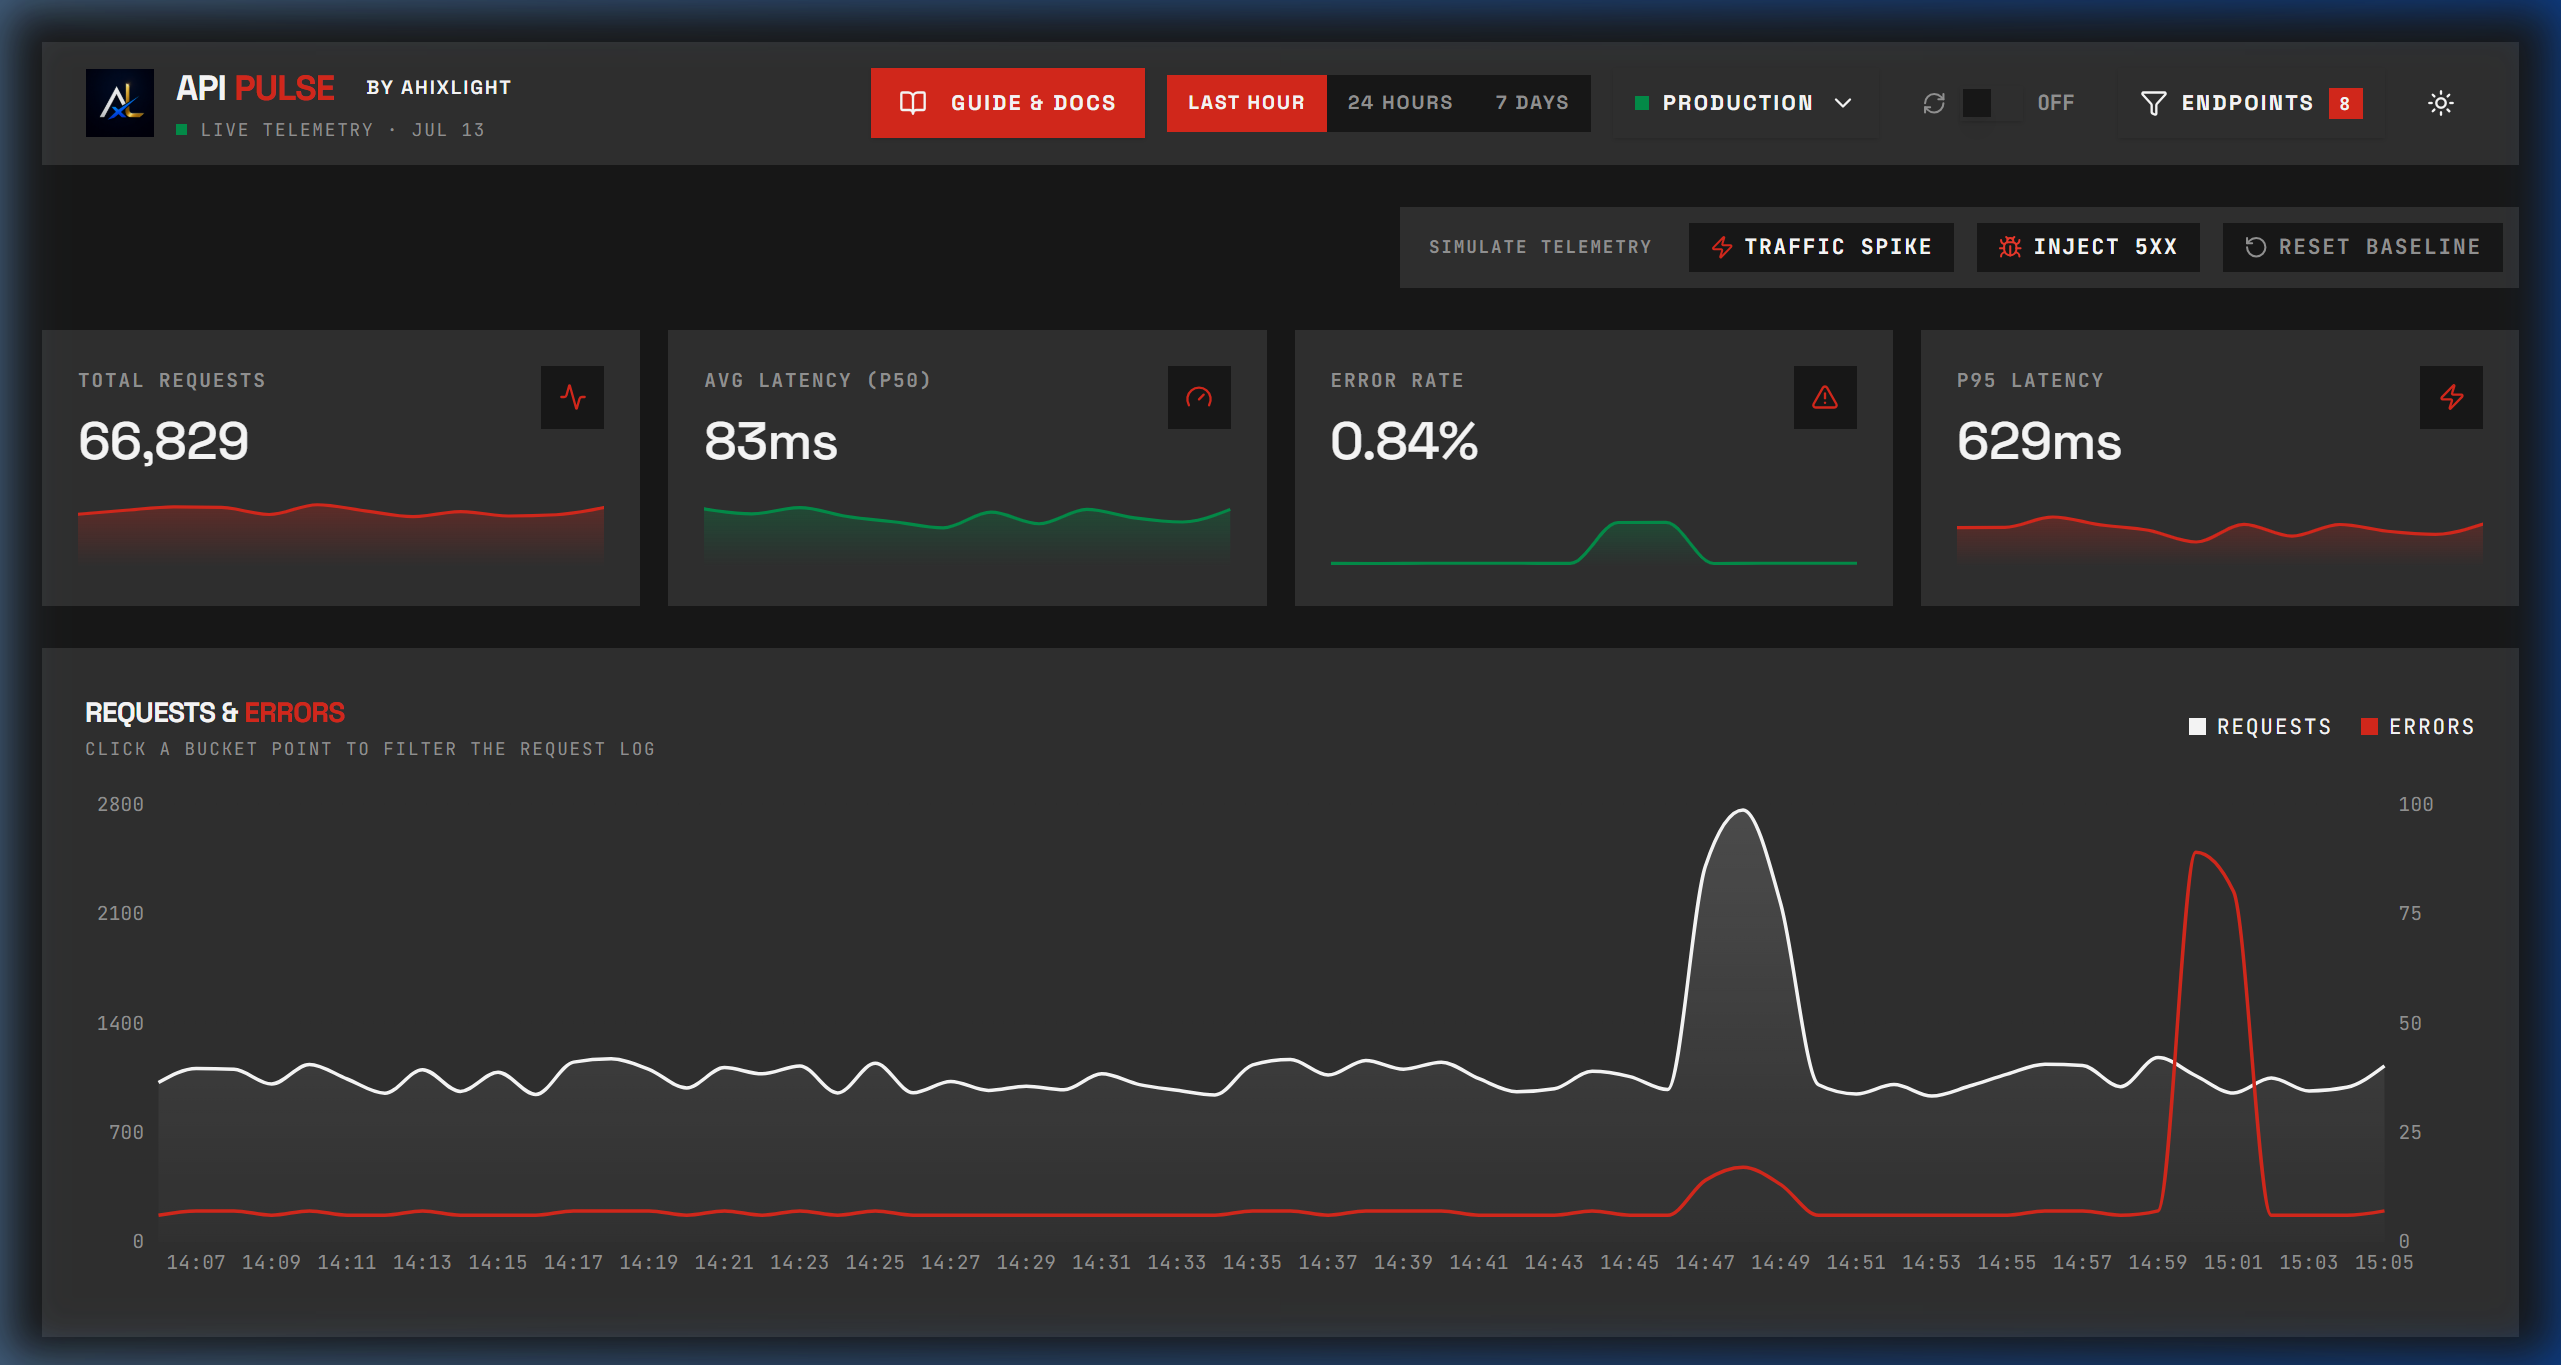Image resolution: width=2561 pixels, height=1365 pixels.
Task: Click the API Pulse logo icon
Action: (x=120, y=103)
